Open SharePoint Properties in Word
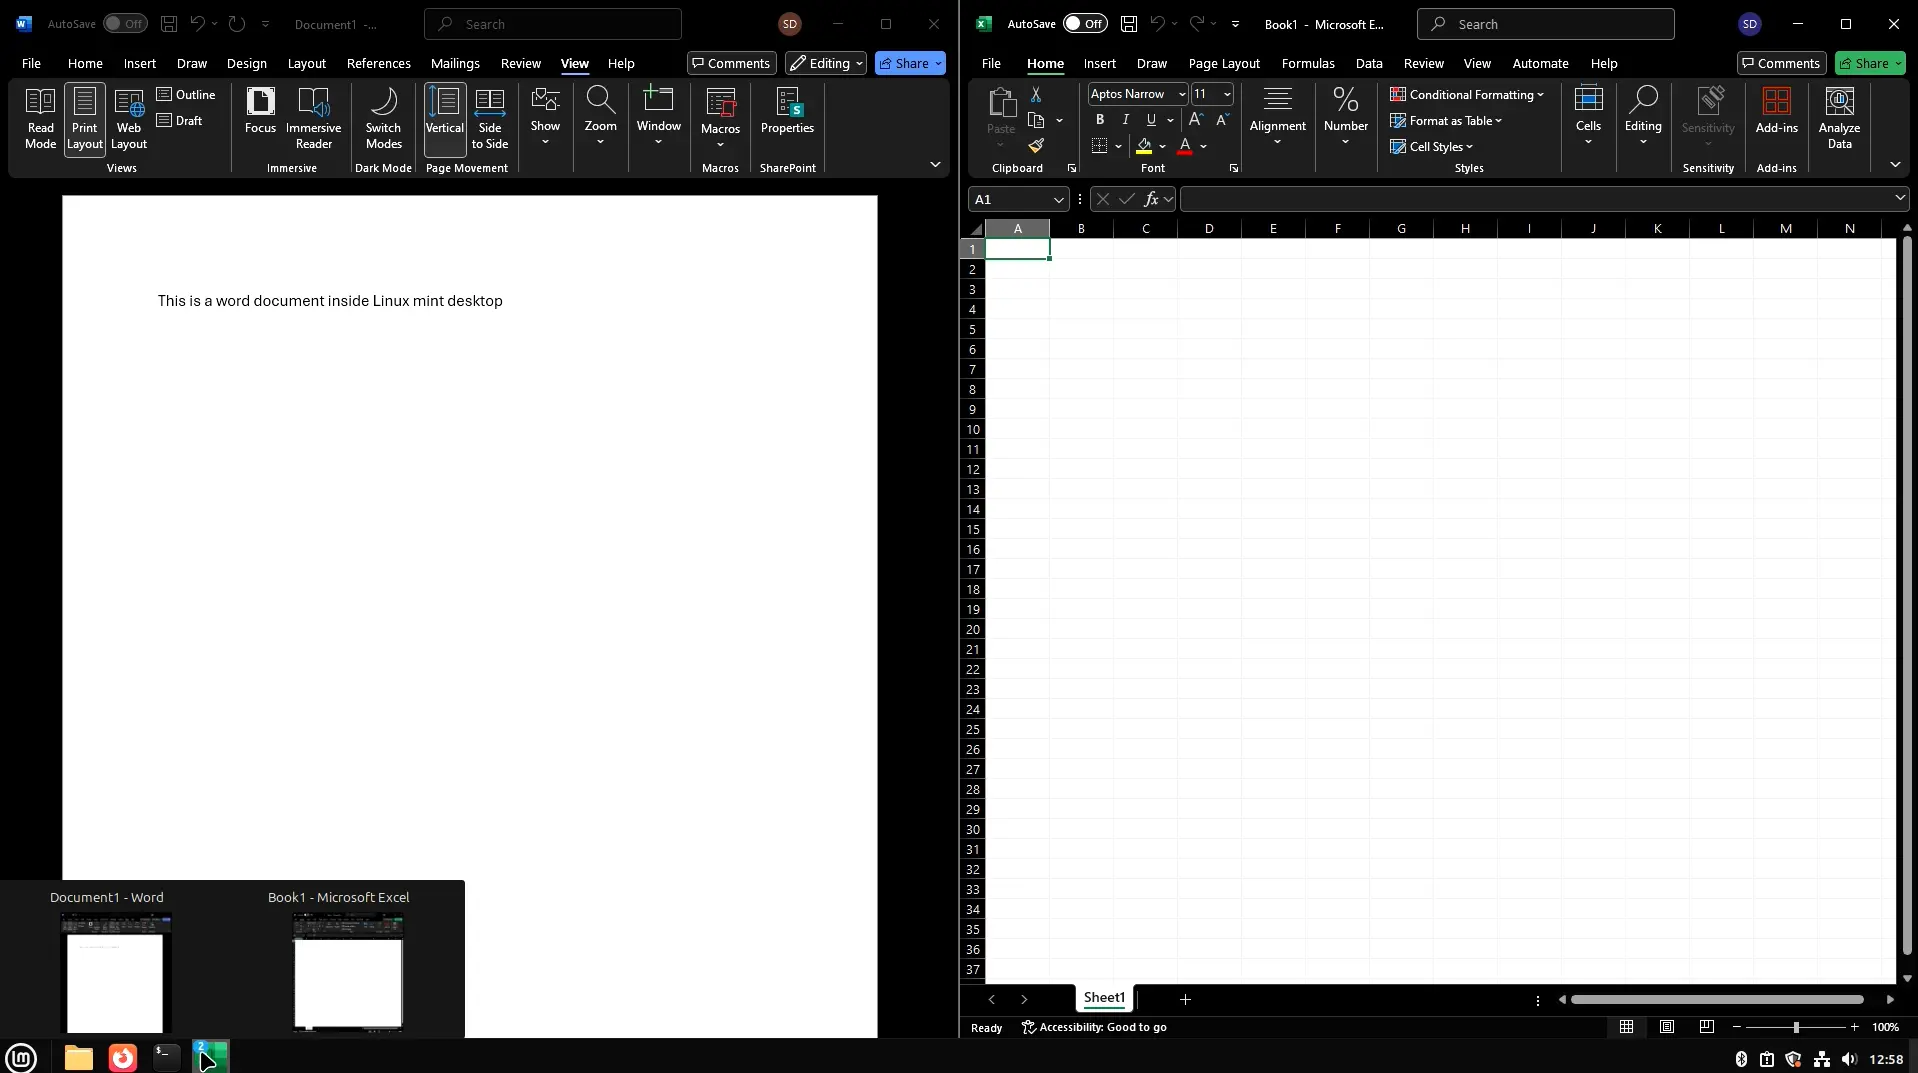 tap(788, 110)
